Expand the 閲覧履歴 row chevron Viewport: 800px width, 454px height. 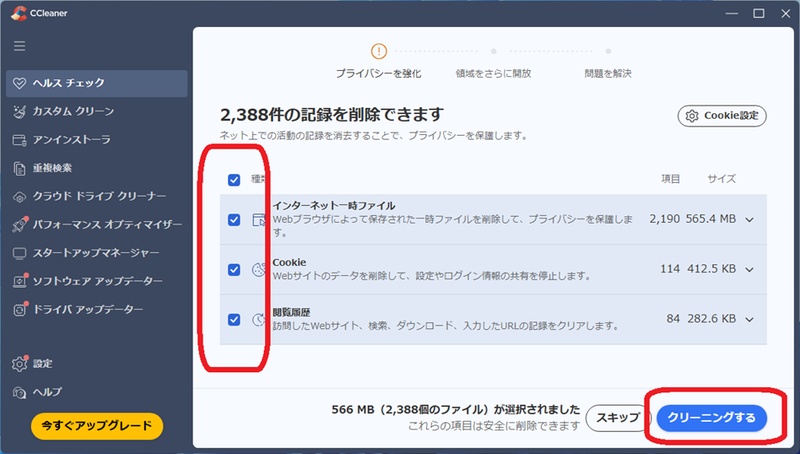[749, 319]
